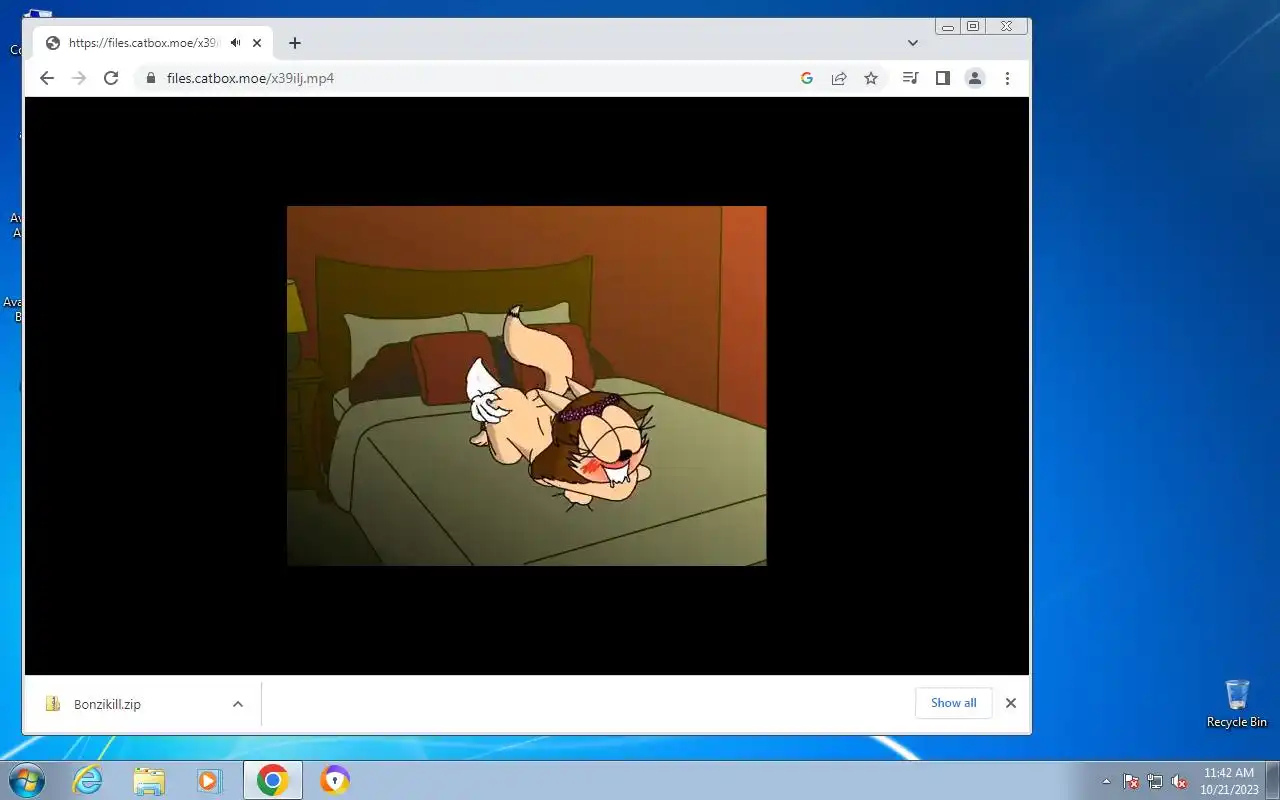Minimize the Chrome window
The height and width of the screenshot is (800, 1280).
(x=948, y=27)
